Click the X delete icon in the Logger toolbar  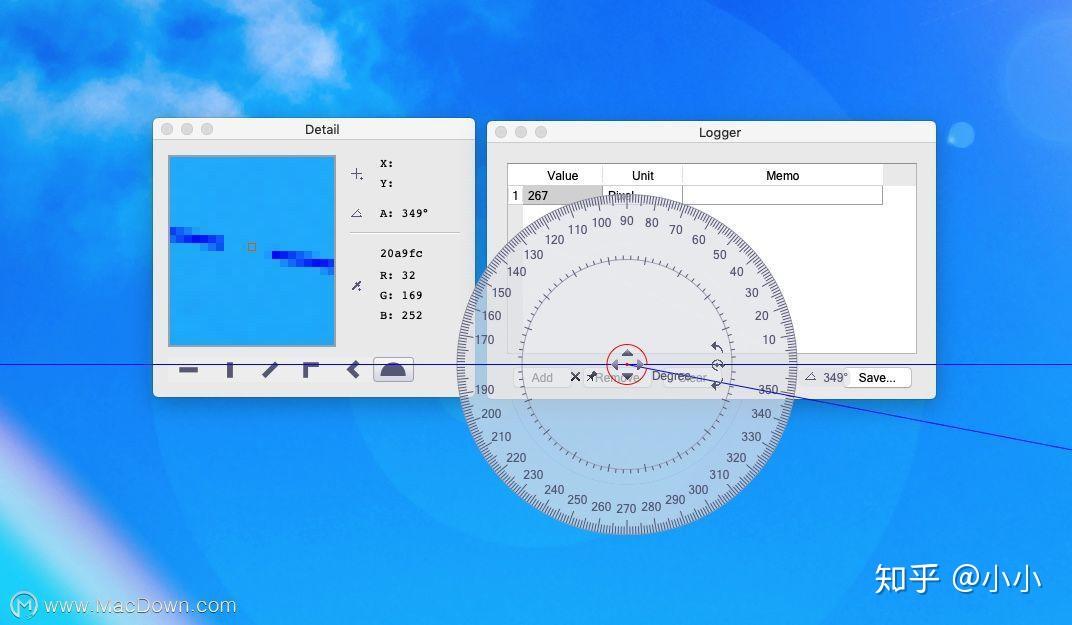click(575, 377)
